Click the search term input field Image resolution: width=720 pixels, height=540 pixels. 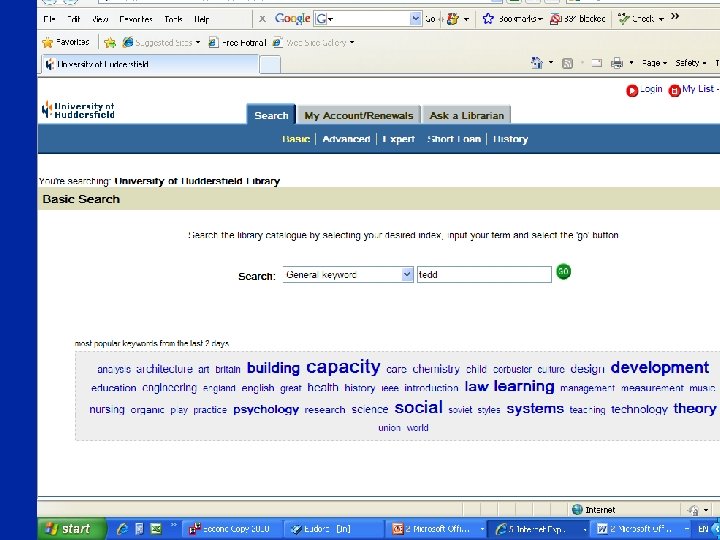484,275
